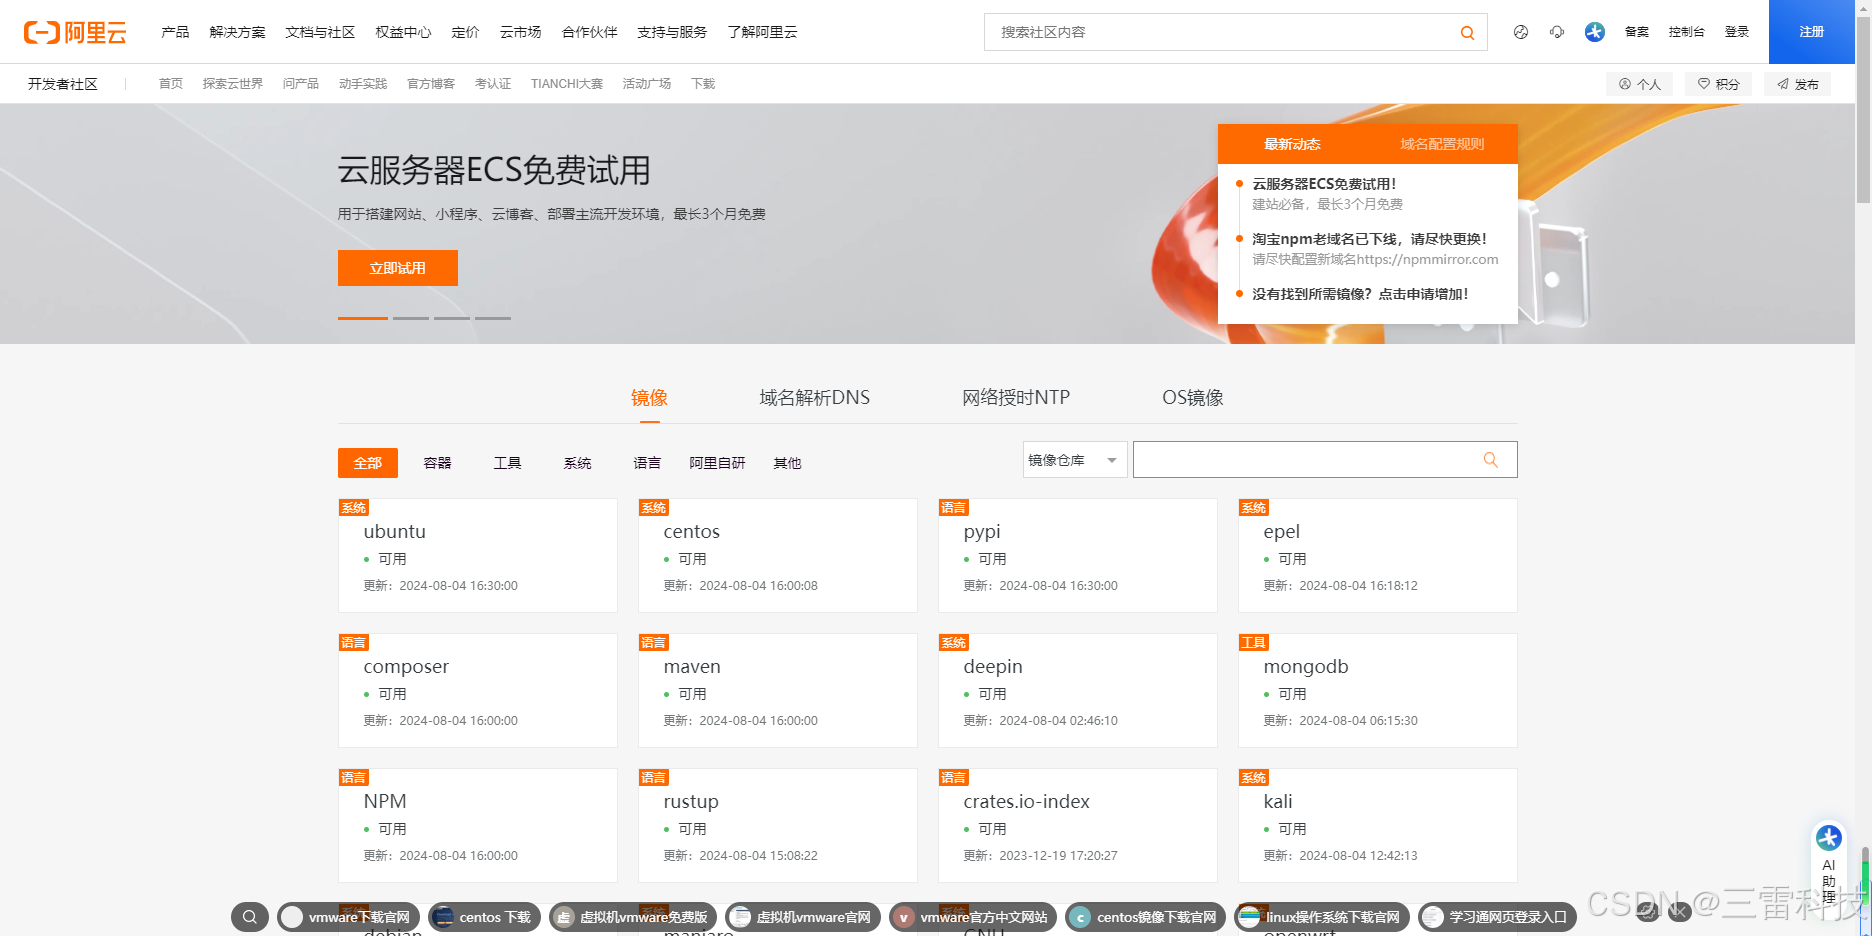This screenshot has width=1872, height=936.
Task: Click the 积分 points button
Action: [x=1719, y=84]
